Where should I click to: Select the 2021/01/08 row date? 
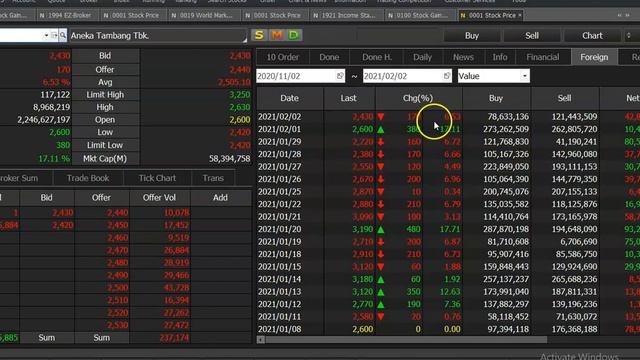[x=279, y=329]
